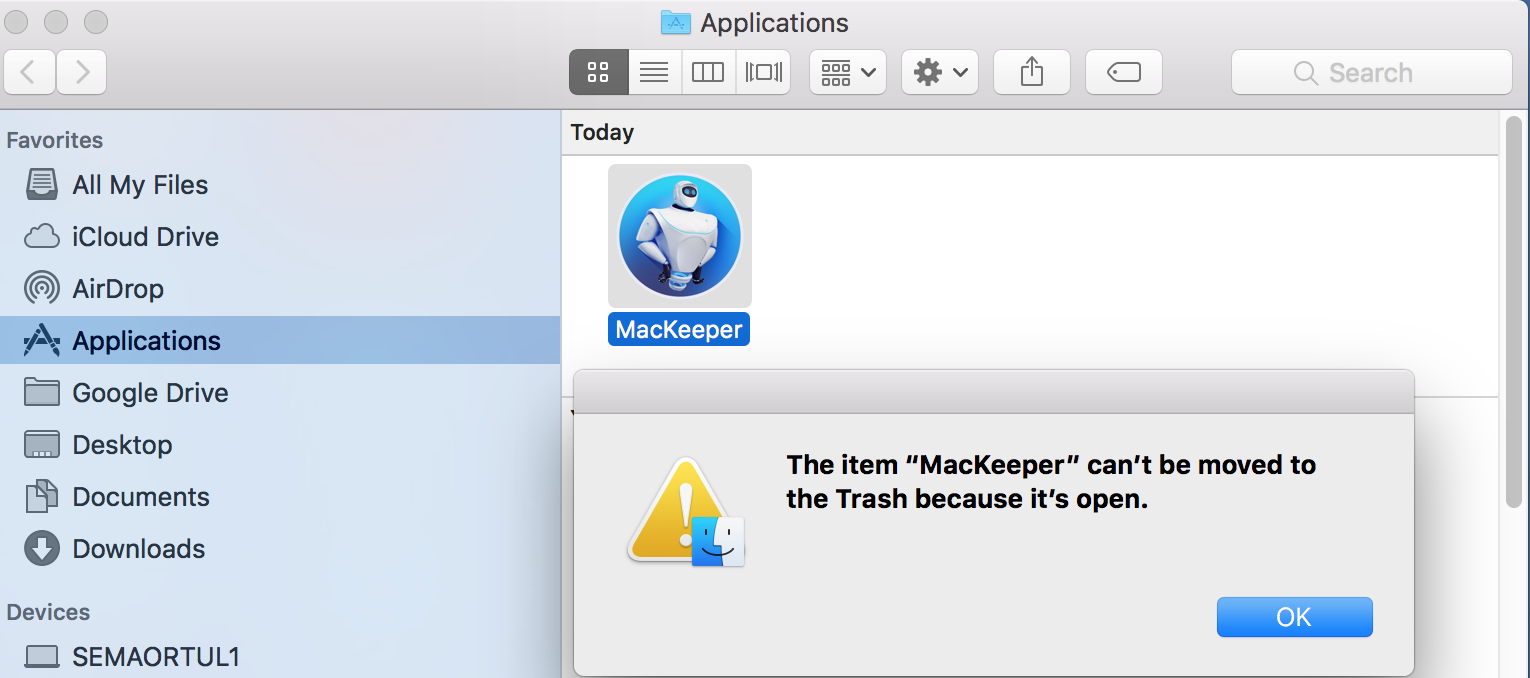Click the Finder Search field
Image resolution: width=1530 pixels, height=678 pixels.
(x=1372, y=72)
